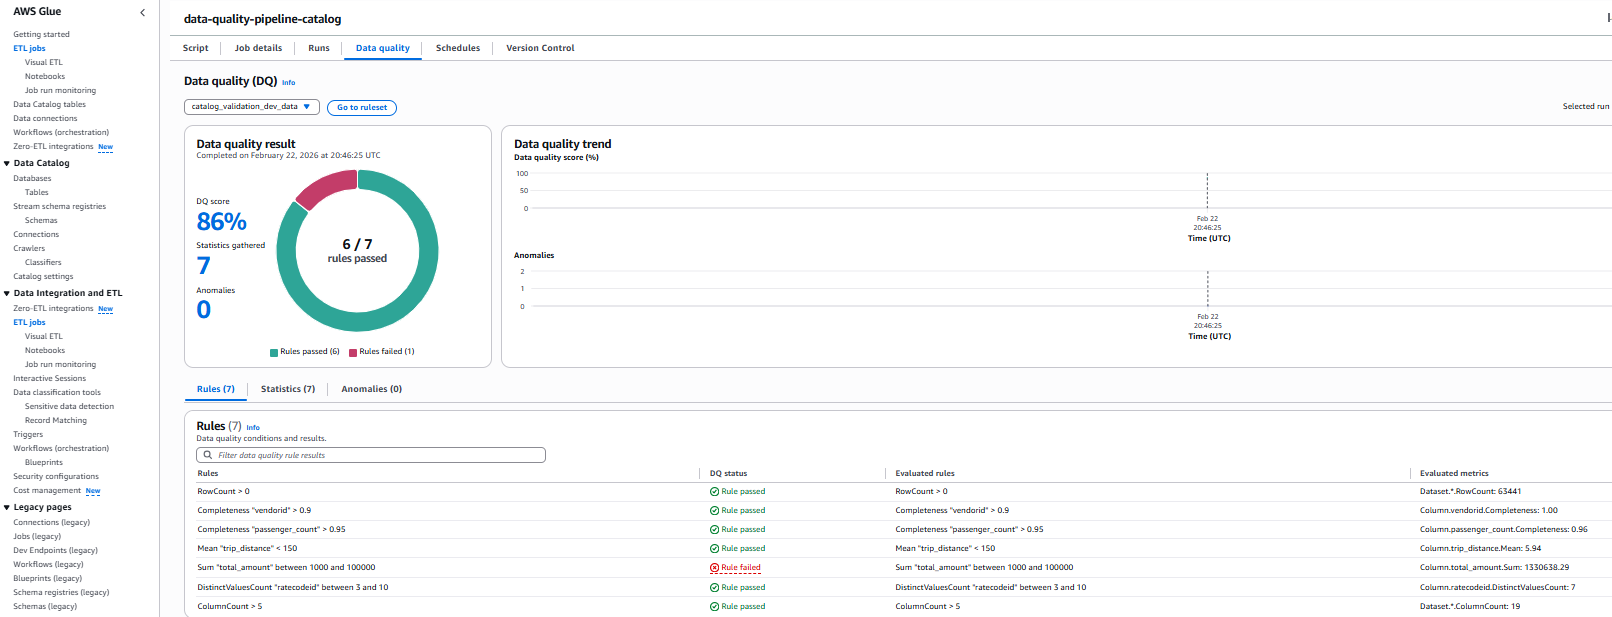Click the passed icon for DistinctValuesCount "ratecodeid" rule

coord(714,588)
